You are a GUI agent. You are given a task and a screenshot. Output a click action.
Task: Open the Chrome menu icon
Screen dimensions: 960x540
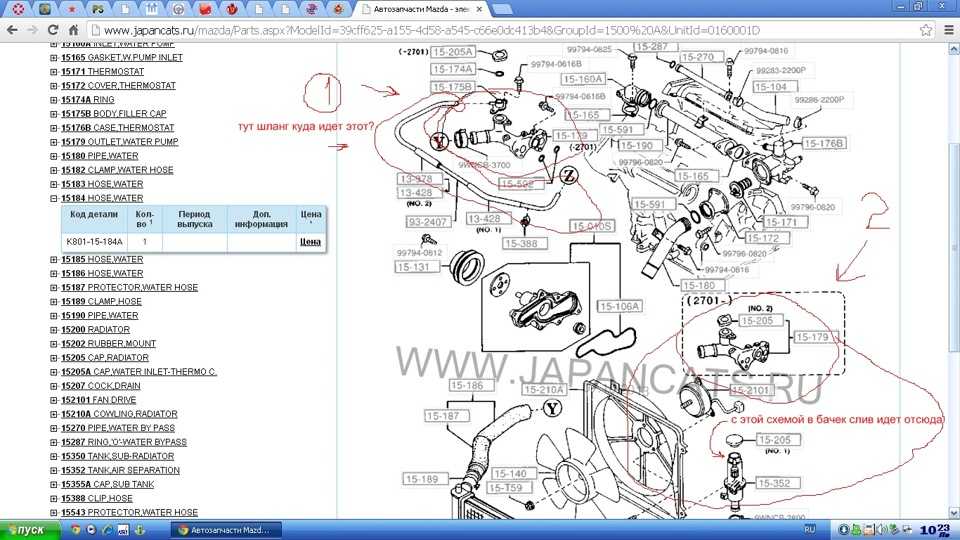[949, 29]
